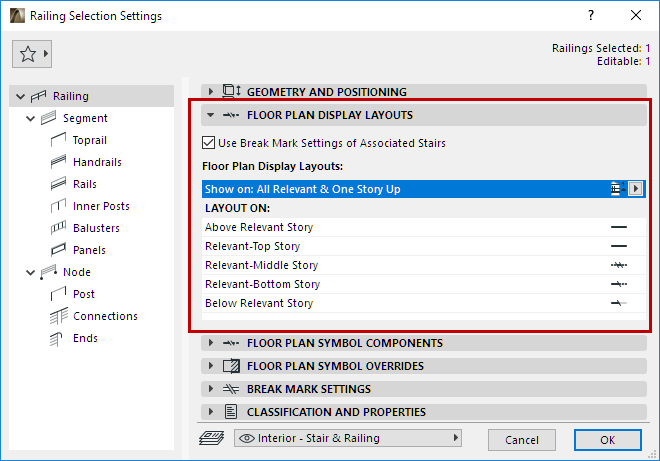The height and width of the screenshot is (461, 660).
Task: Expand Geometry and Positioning panel
Action: pyautogui.click(x=211, y=92)
